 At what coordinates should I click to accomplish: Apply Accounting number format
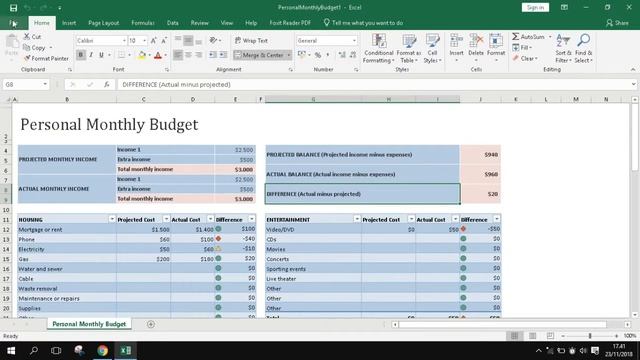point(302,55)
